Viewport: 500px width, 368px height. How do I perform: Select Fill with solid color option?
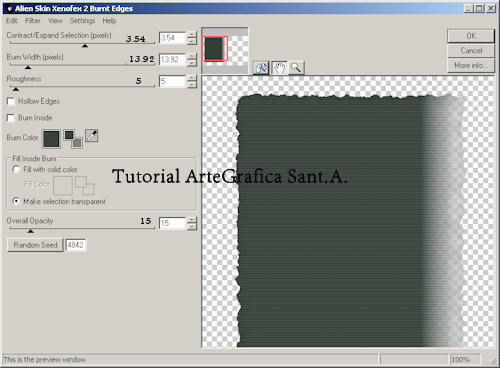pos(16,169)
